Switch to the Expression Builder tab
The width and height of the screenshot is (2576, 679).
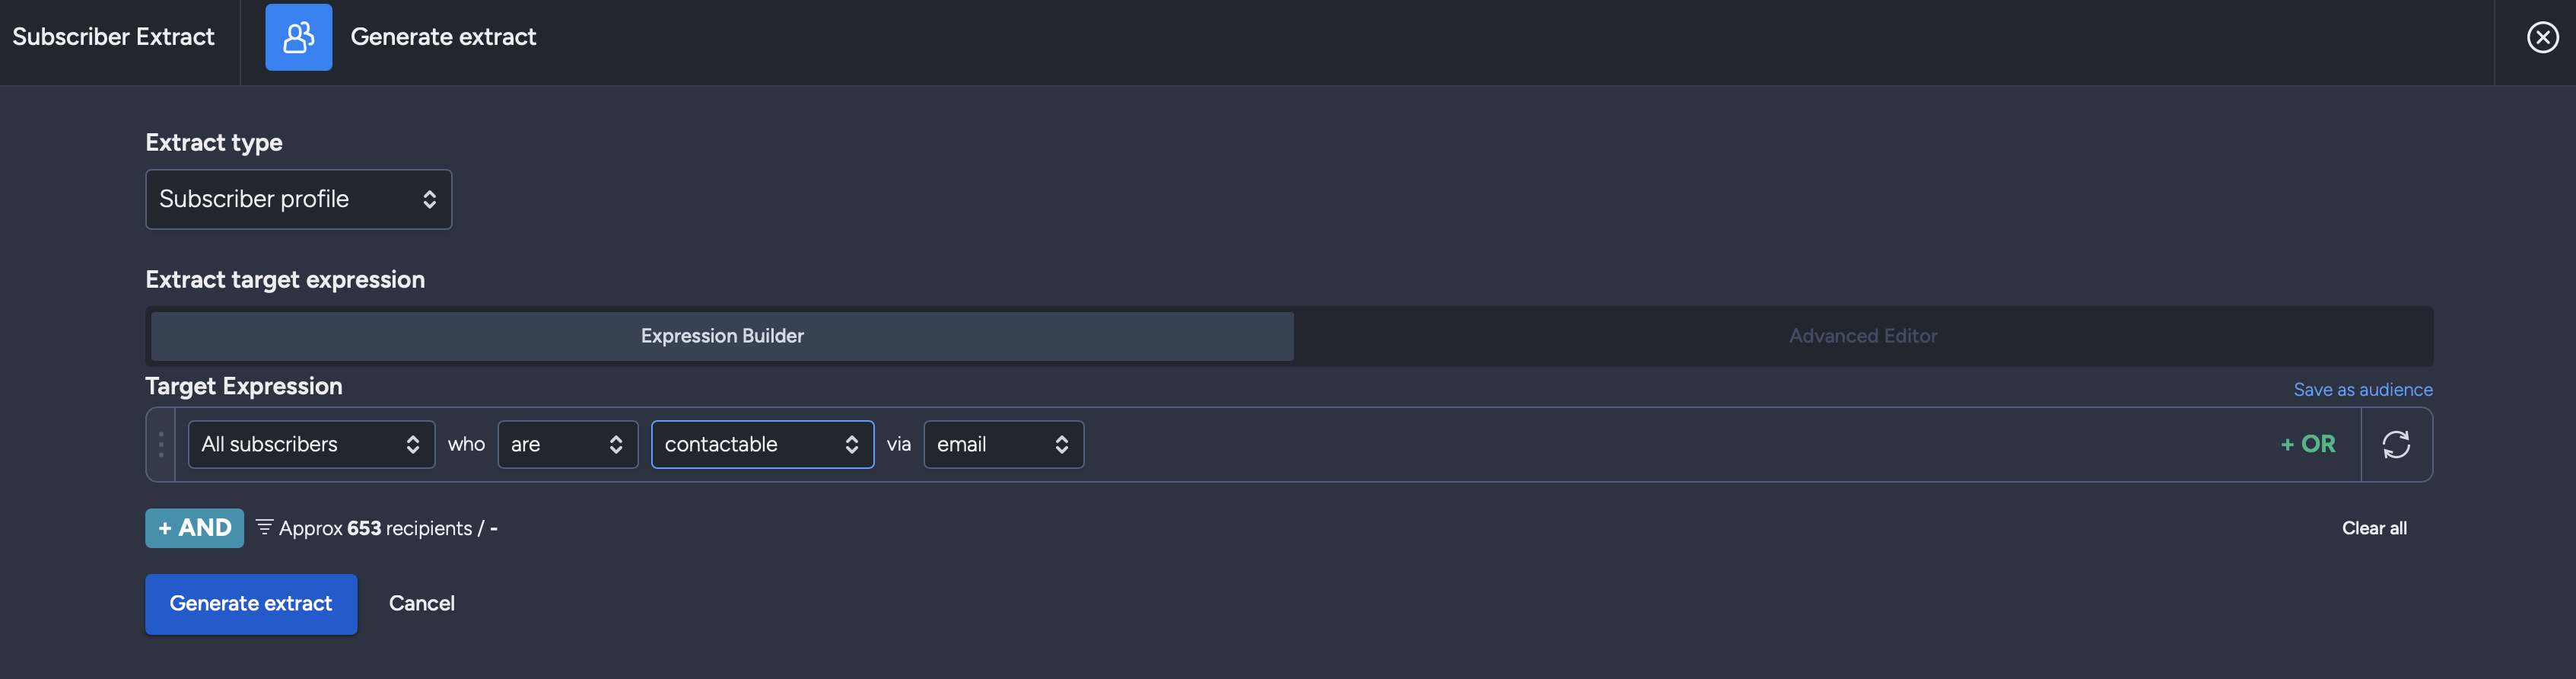click(x=722, y=336)
